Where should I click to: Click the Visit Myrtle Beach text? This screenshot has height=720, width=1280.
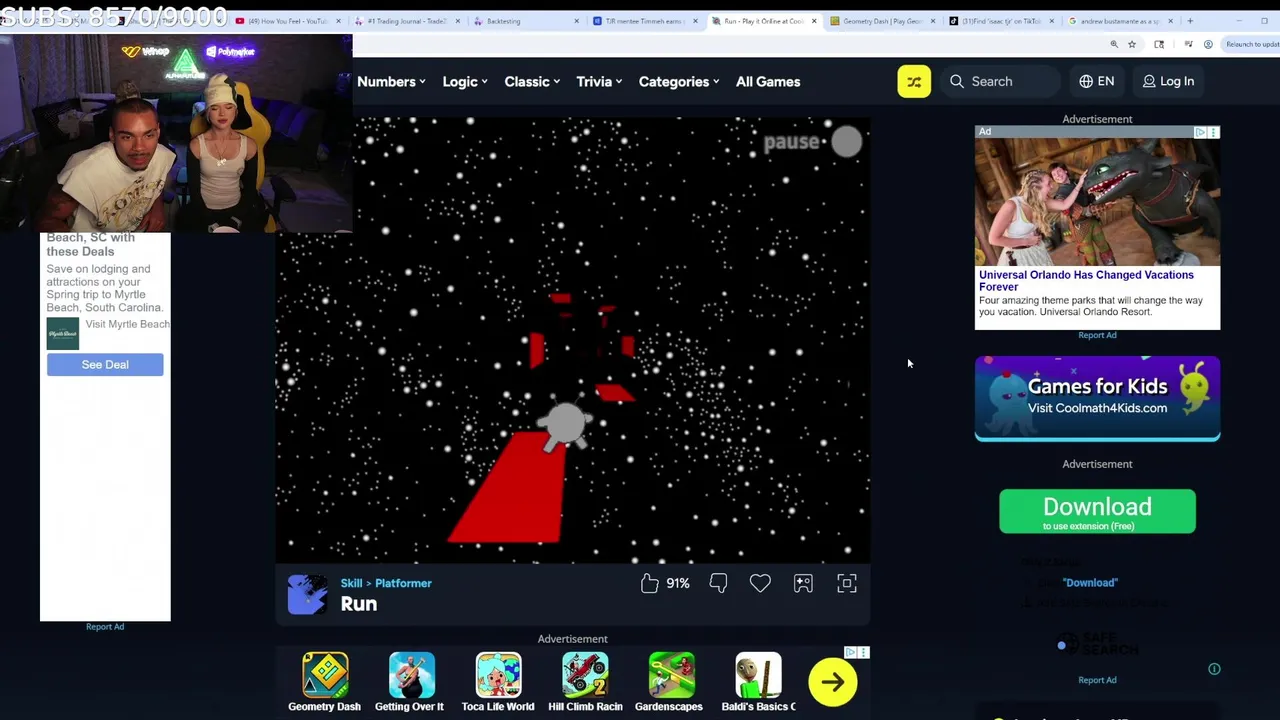(x=127, y=324)
